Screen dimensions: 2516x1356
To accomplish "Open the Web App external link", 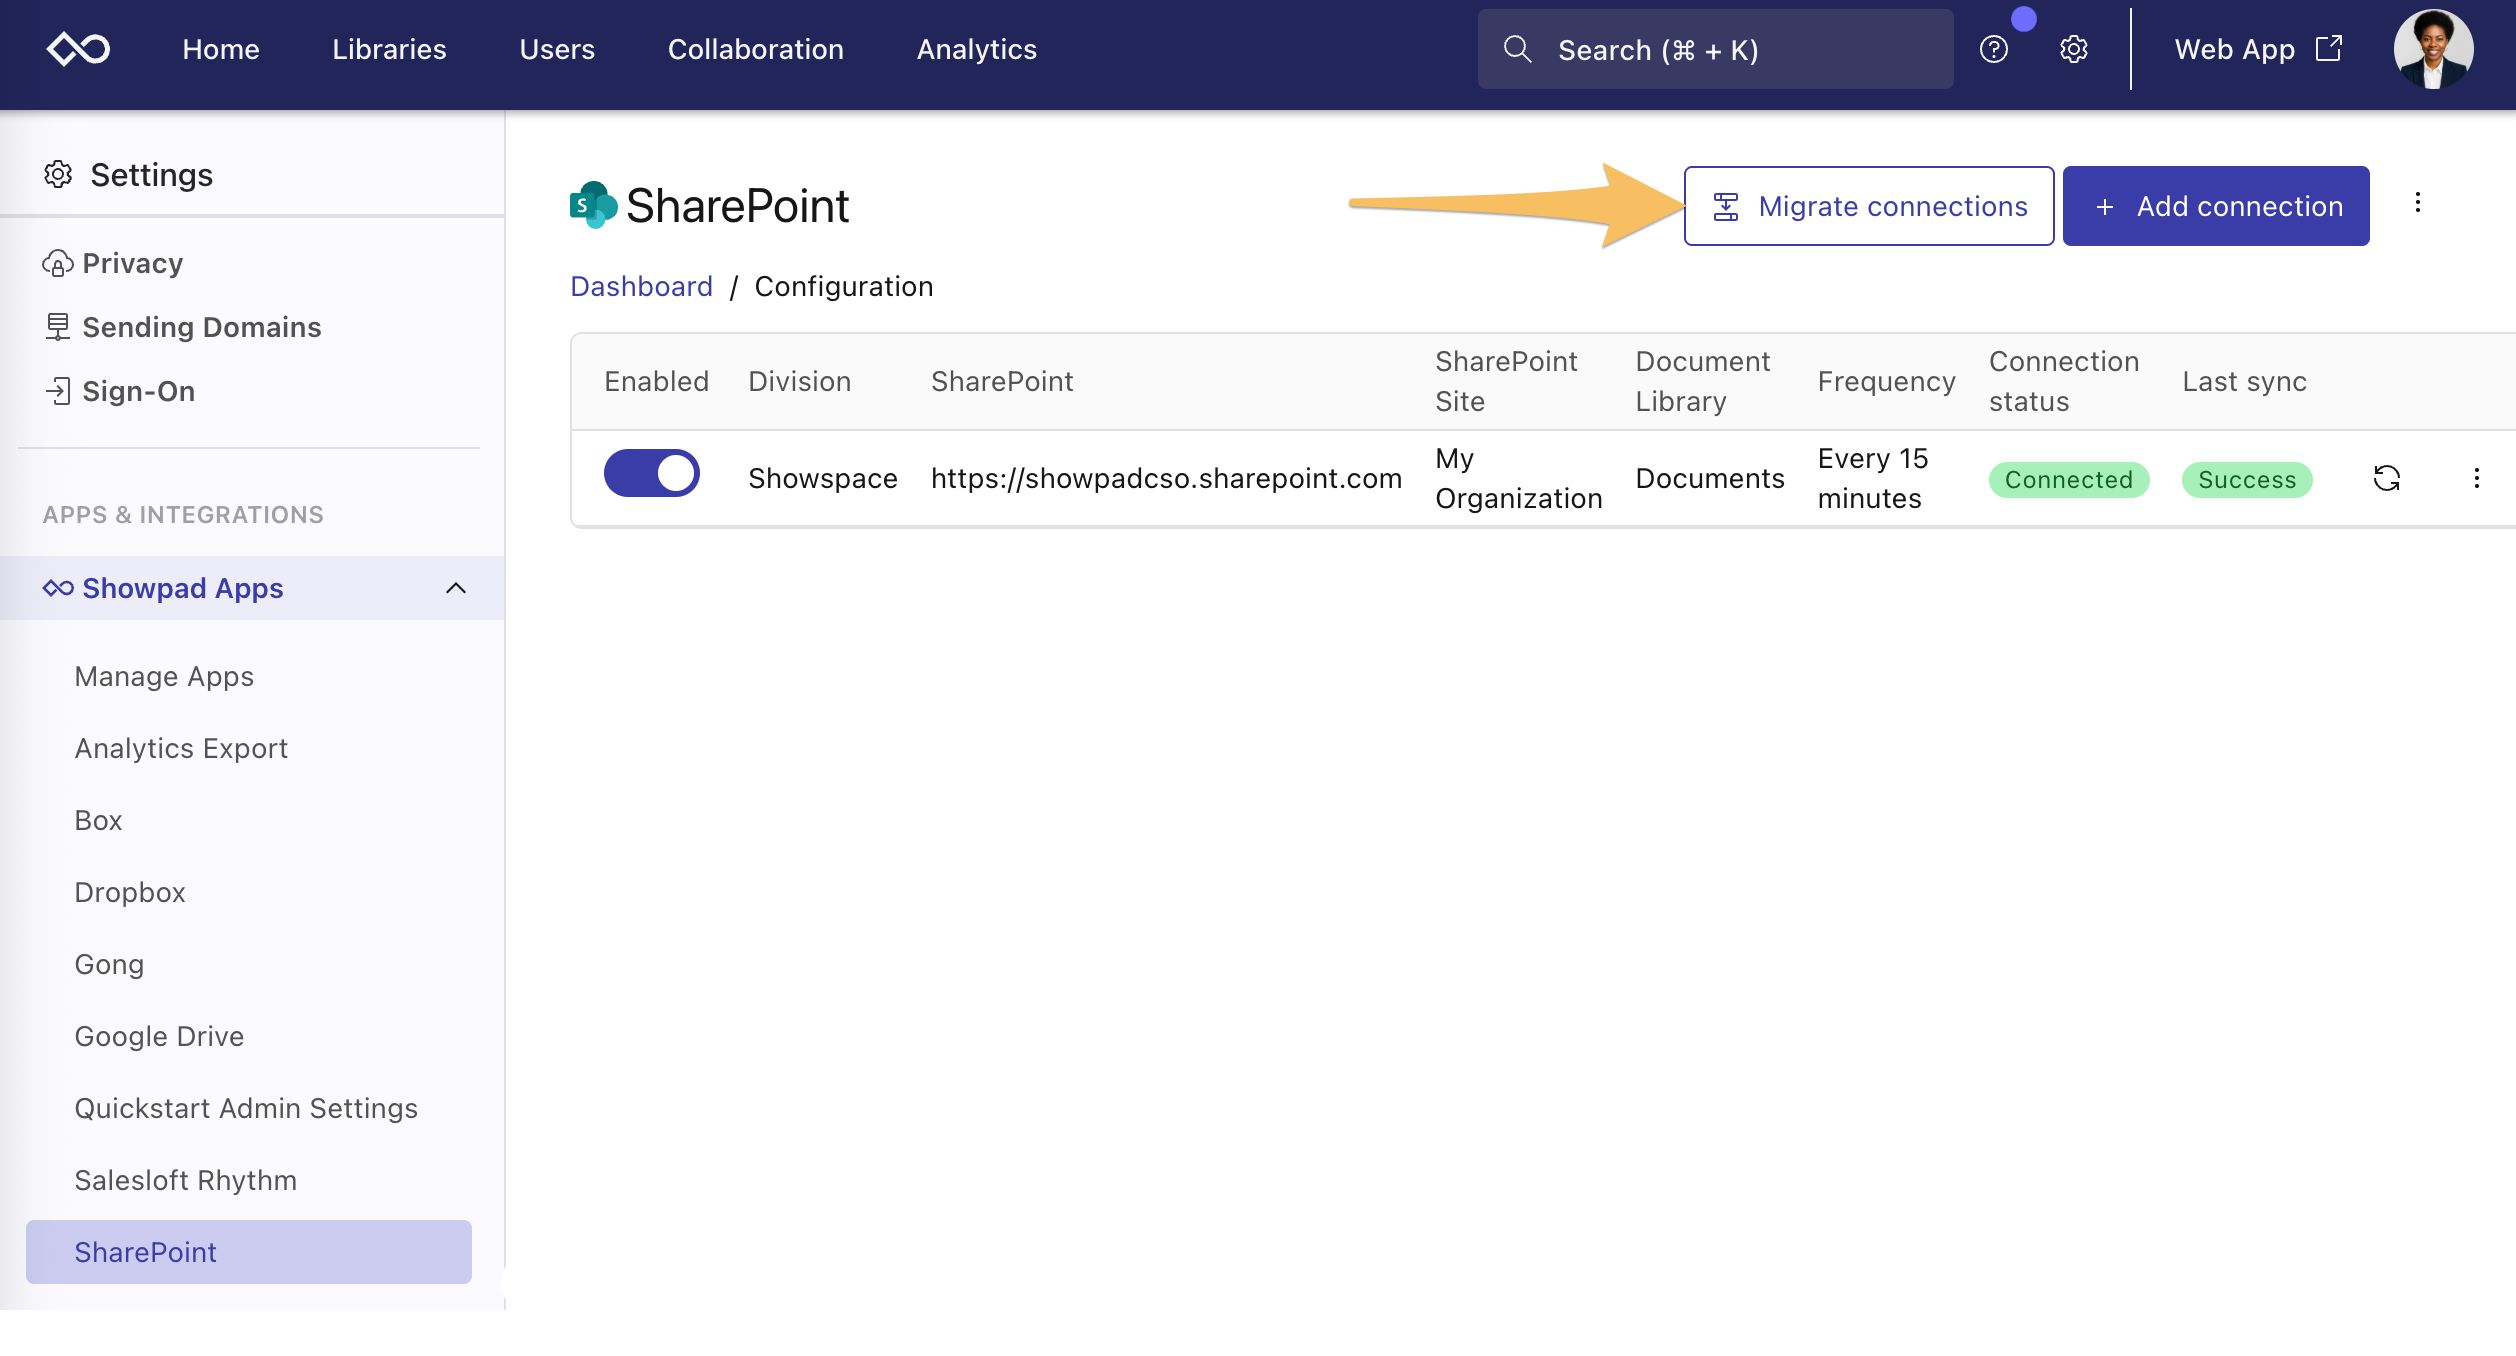I will pos(2257,49).
